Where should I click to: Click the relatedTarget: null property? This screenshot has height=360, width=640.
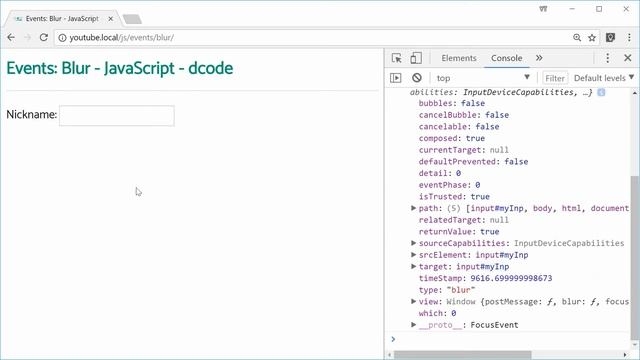pos(464,220)
